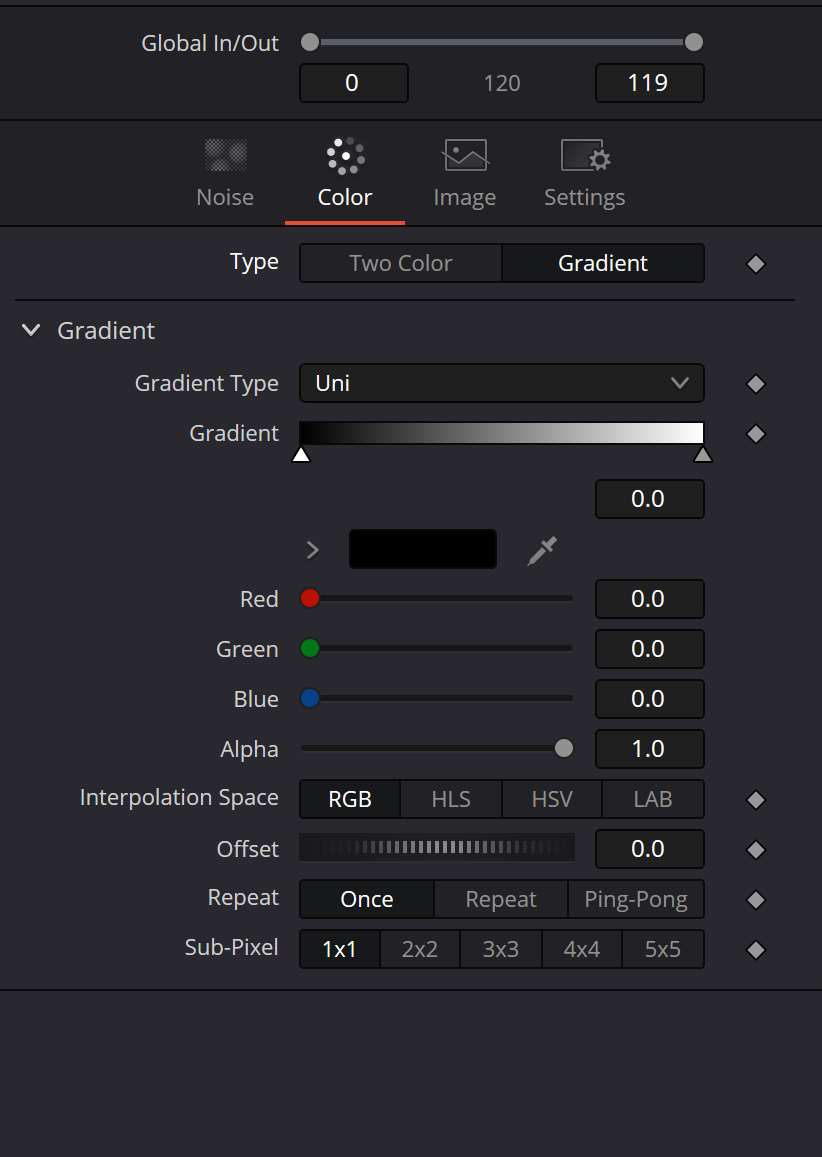Click keyframe diamond for Interpolation Space
Viewport: 822px width, 1157px height.
click(x=756, y=800)
